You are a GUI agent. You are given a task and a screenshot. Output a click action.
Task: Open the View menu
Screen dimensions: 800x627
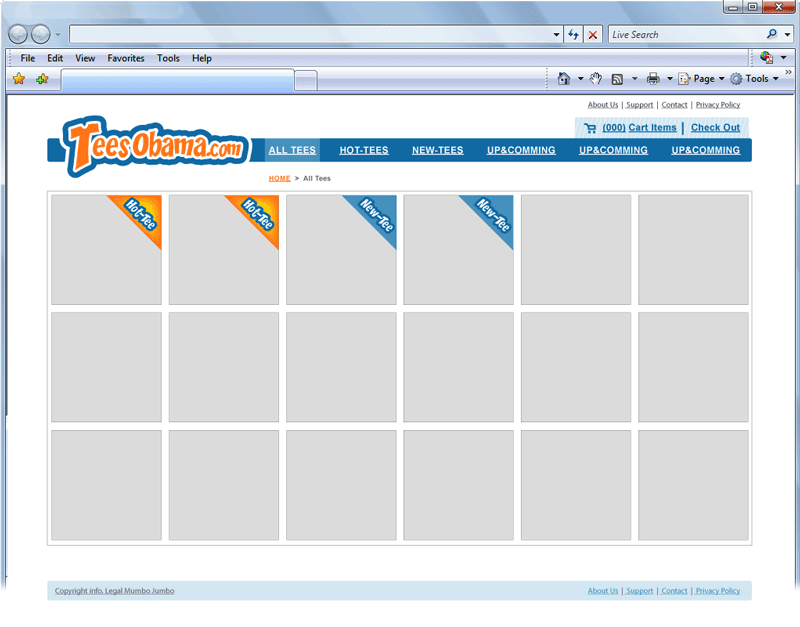[x=85, y=58]
